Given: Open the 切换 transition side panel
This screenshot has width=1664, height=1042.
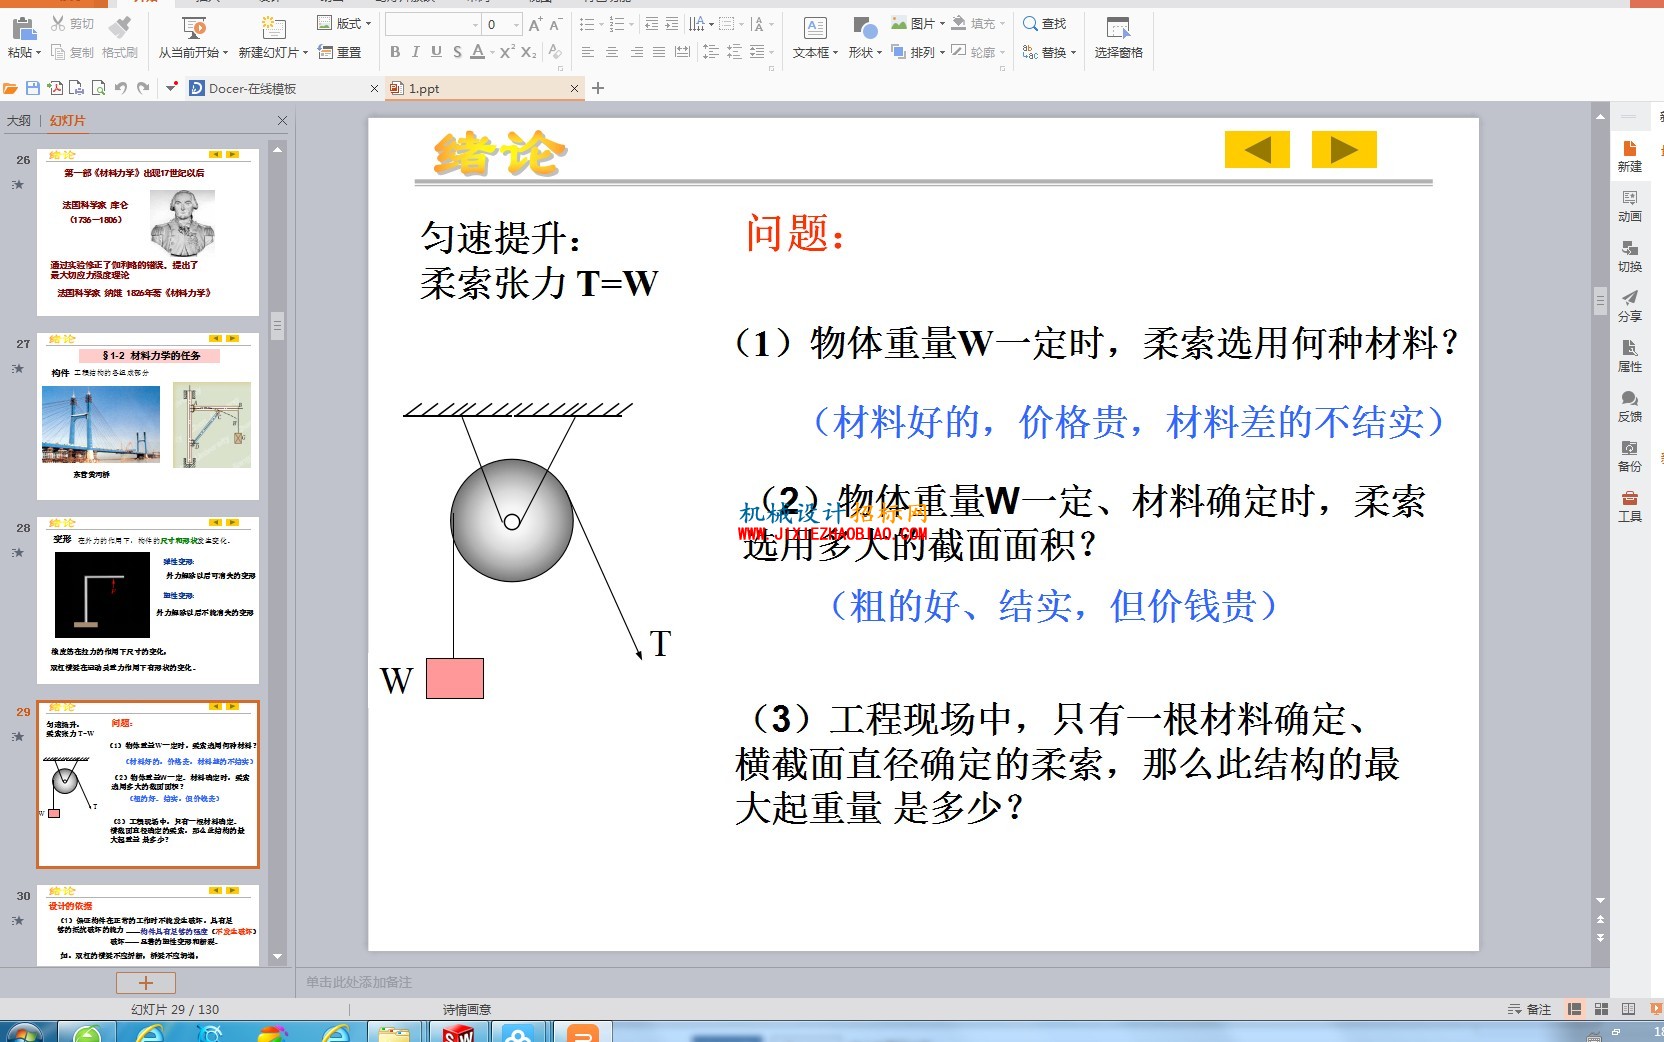Looking at the screenshot, I should [x=1629, y=256].
